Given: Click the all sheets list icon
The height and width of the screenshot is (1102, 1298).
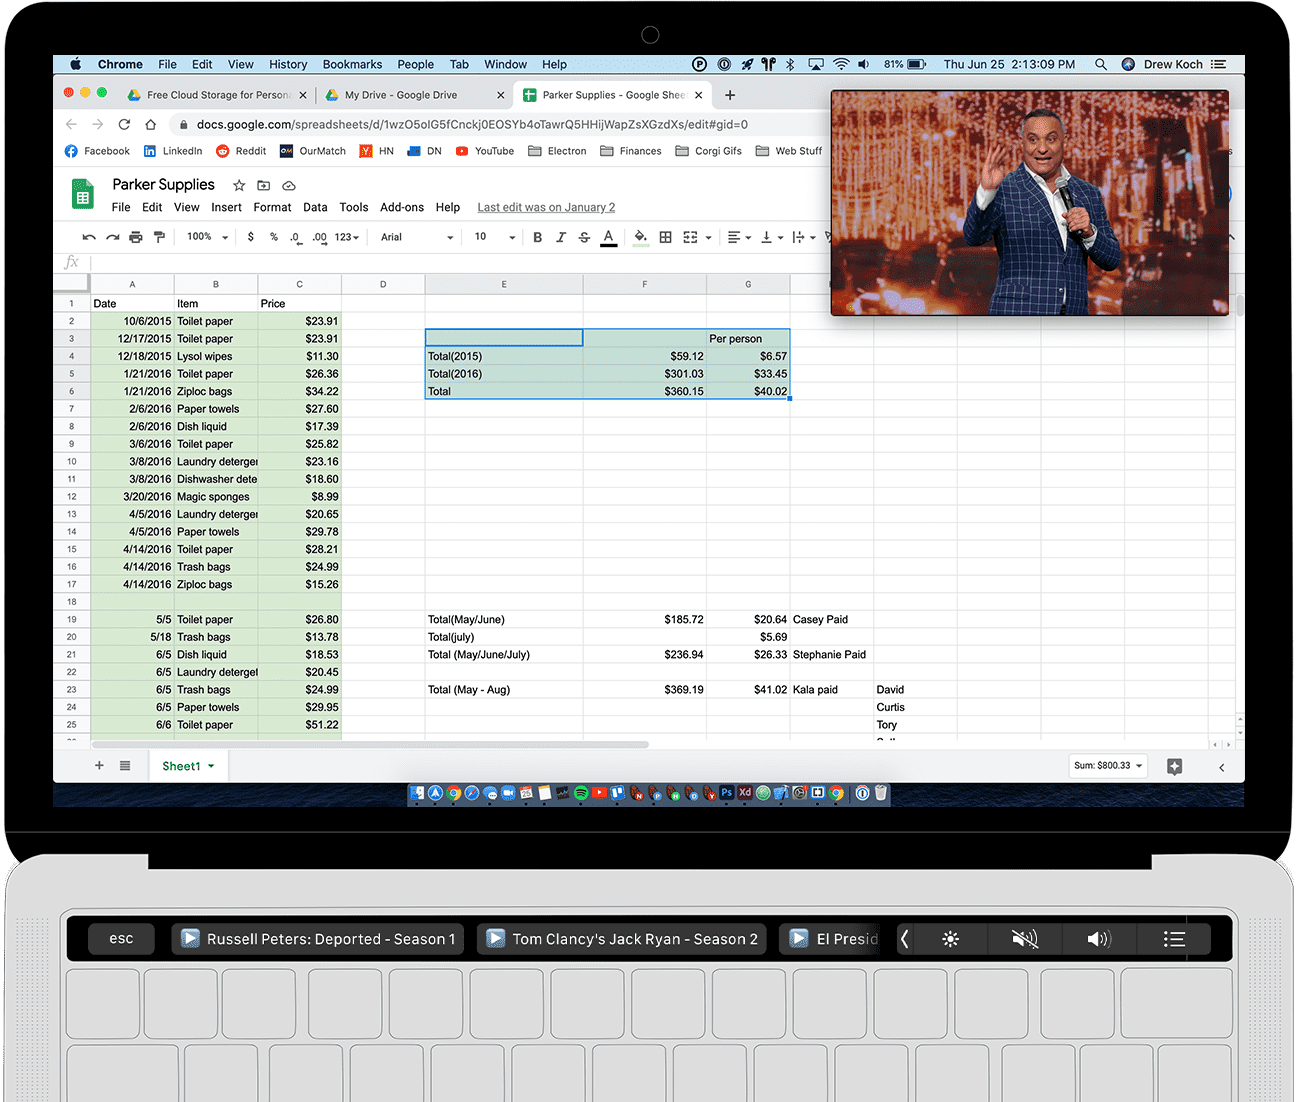Looking at the screenshot, I should [x=125, y=766].
